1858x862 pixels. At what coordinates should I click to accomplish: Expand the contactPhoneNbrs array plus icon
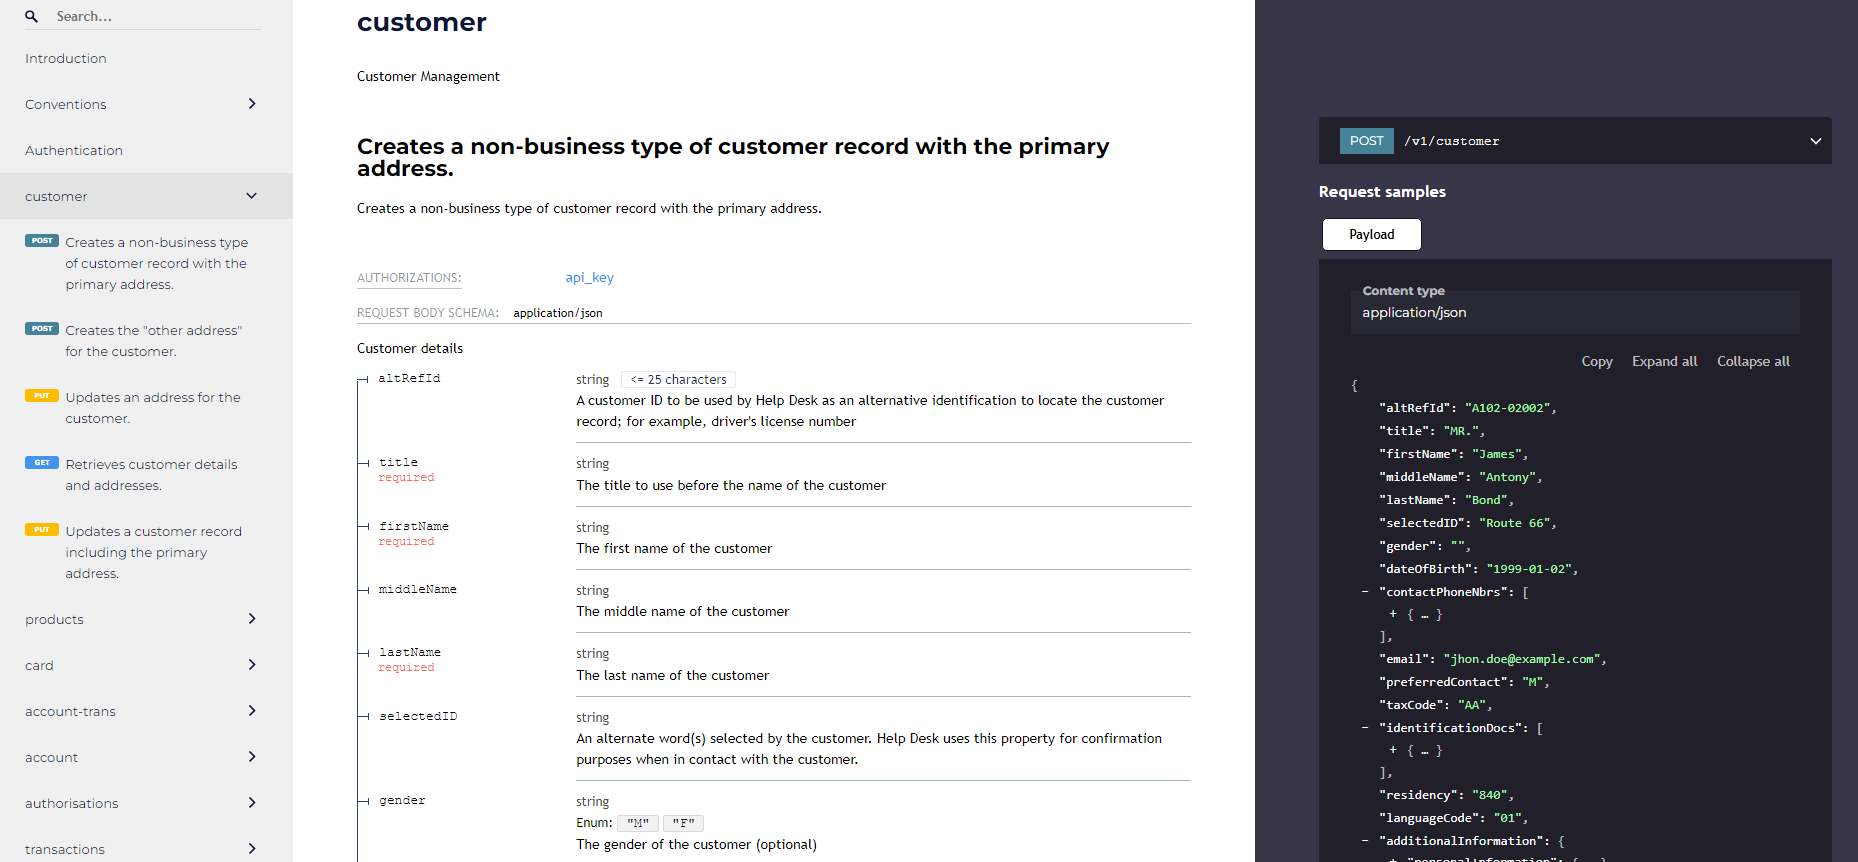1393,614
